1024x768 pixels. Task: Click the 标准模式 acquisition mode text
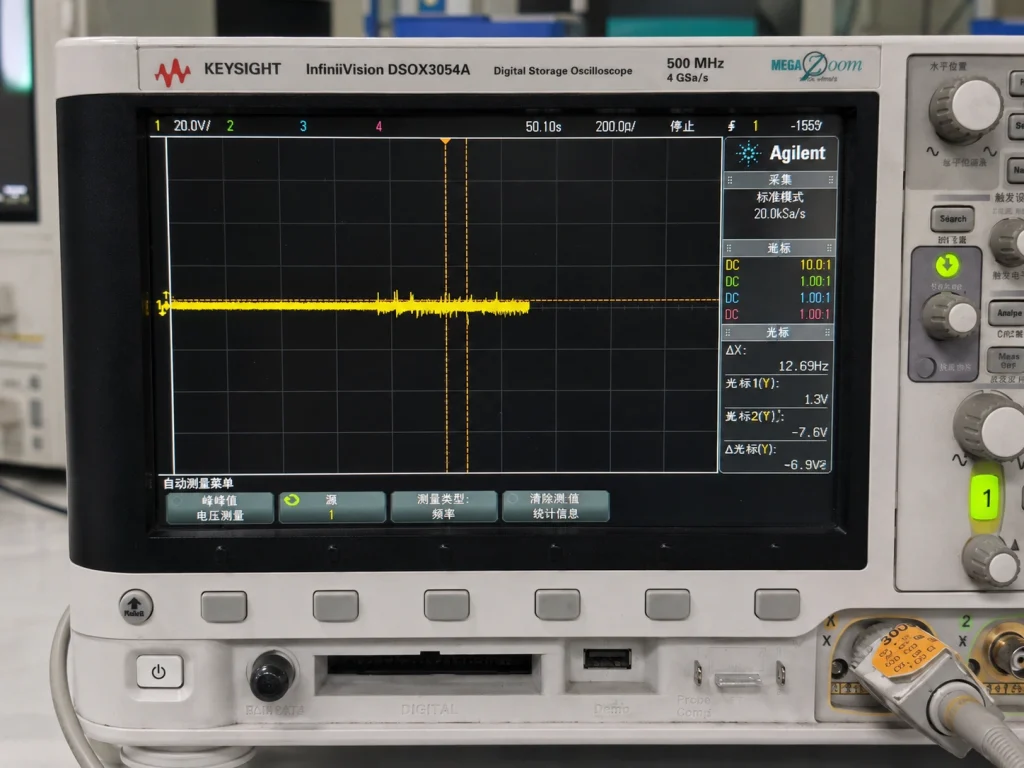(x=780, y=197)
